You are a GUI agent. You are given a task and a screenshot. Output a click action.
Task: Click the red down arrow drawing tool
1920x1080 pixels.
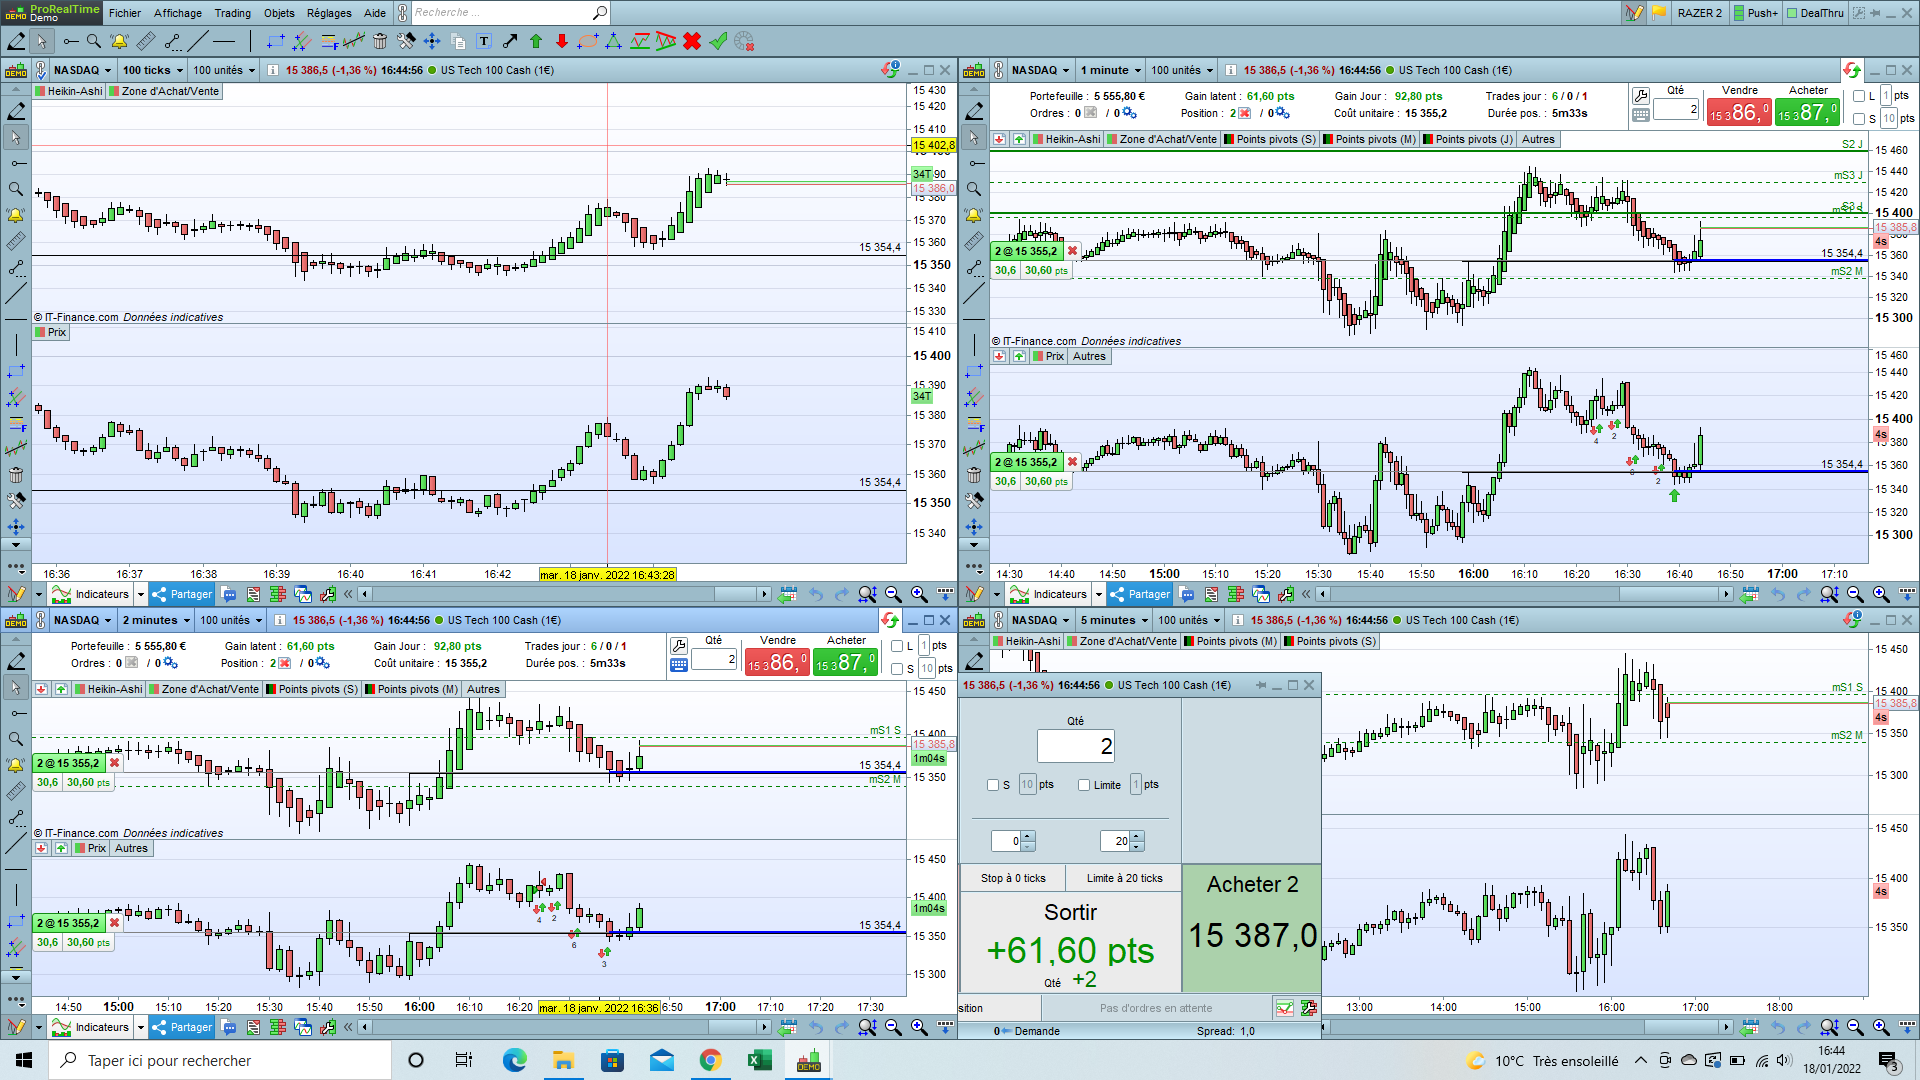[x=562, y=41]
